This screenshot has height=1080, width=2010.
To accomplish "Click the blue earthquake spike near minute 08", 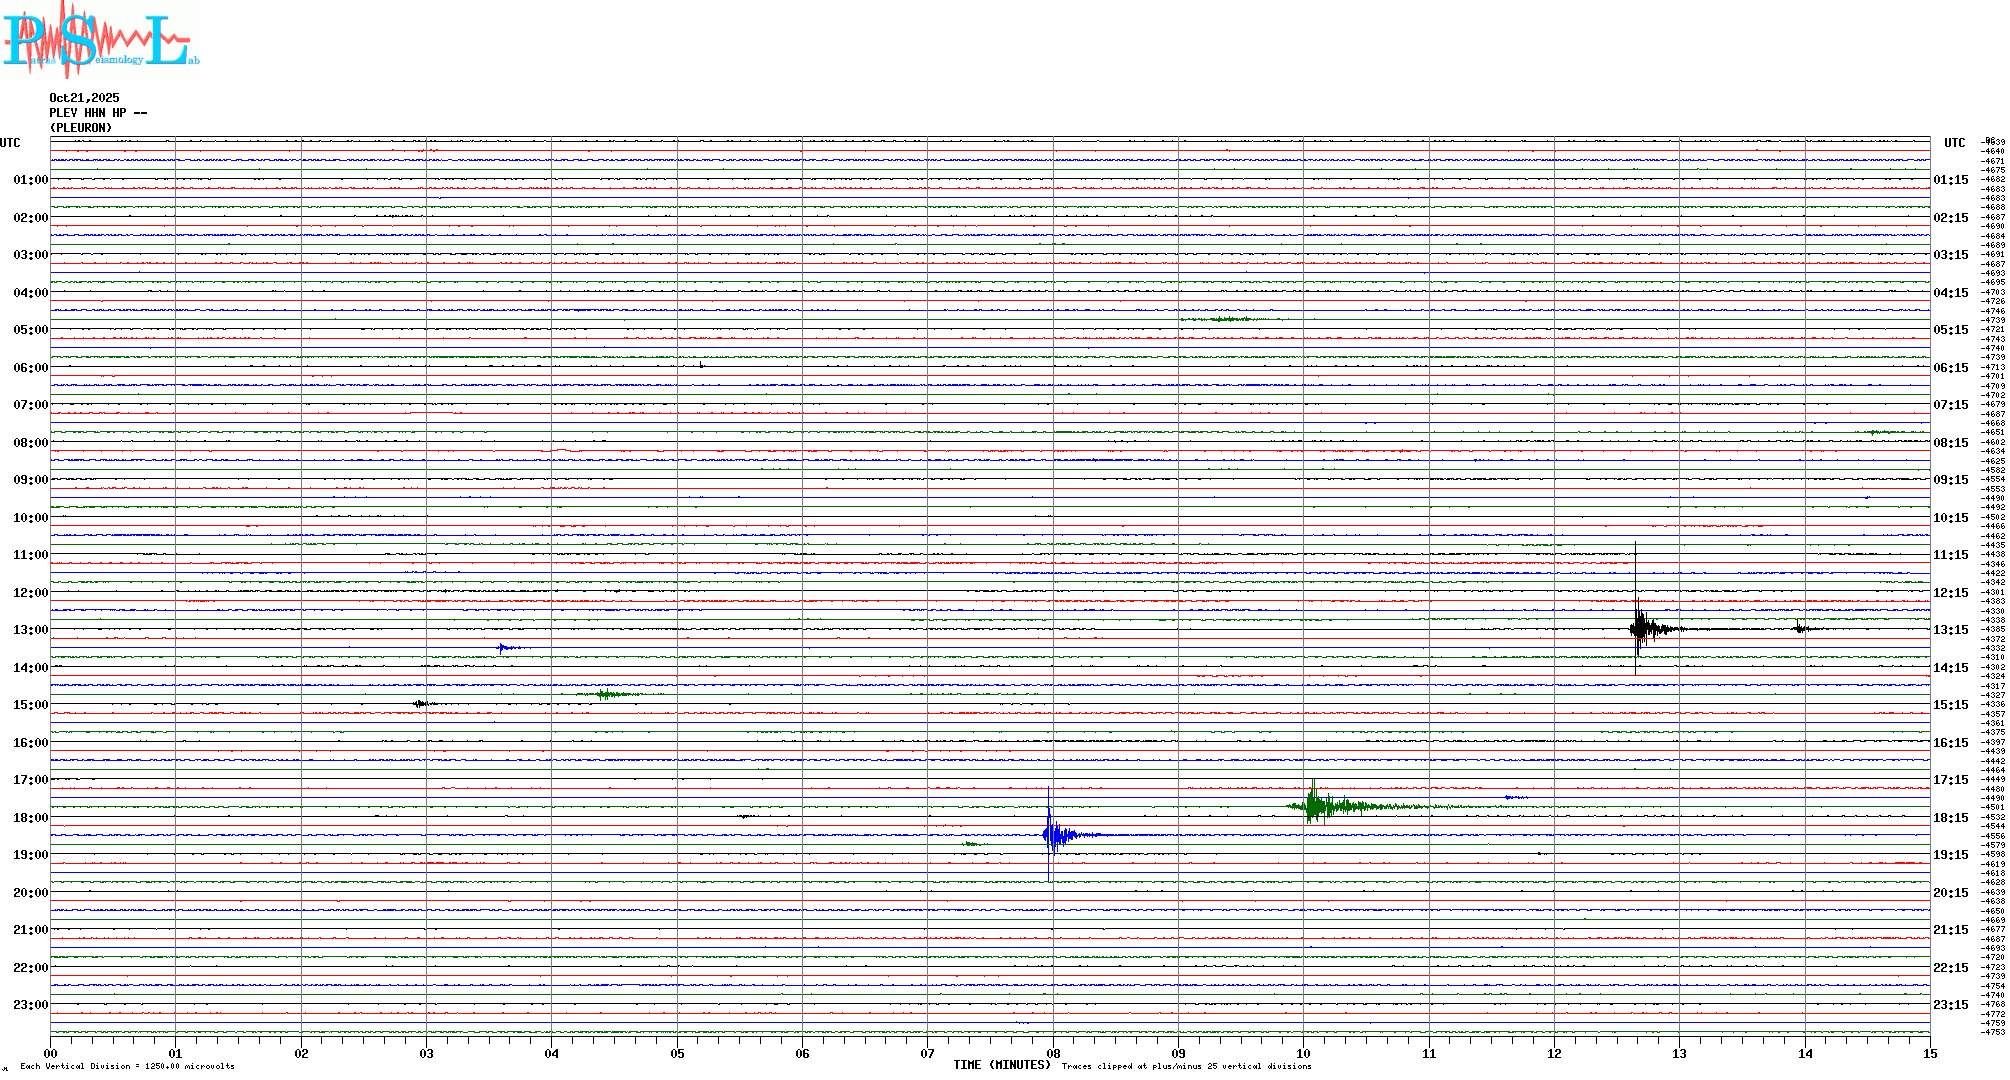I will coord(1052,834).
